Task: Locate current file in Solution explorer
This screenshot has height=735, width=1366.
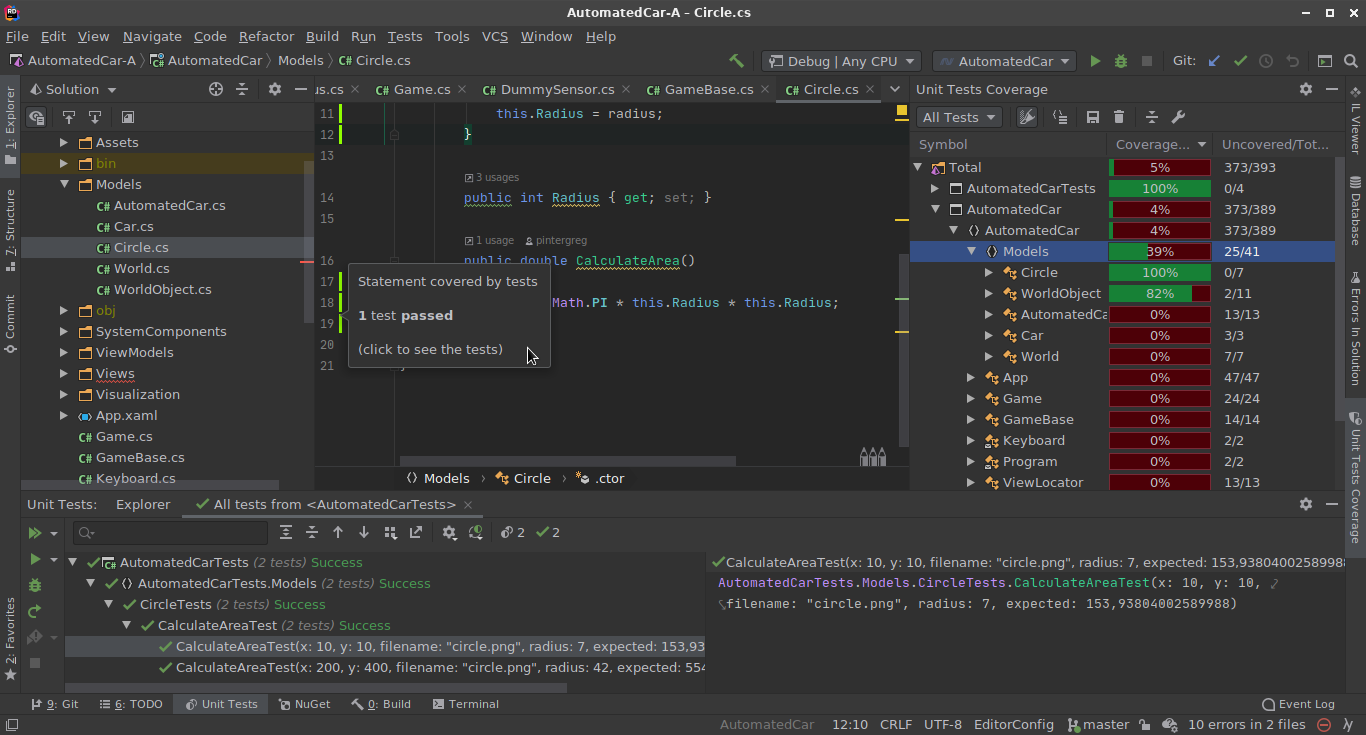Action: pyautogui.click(x=215, y=89)
